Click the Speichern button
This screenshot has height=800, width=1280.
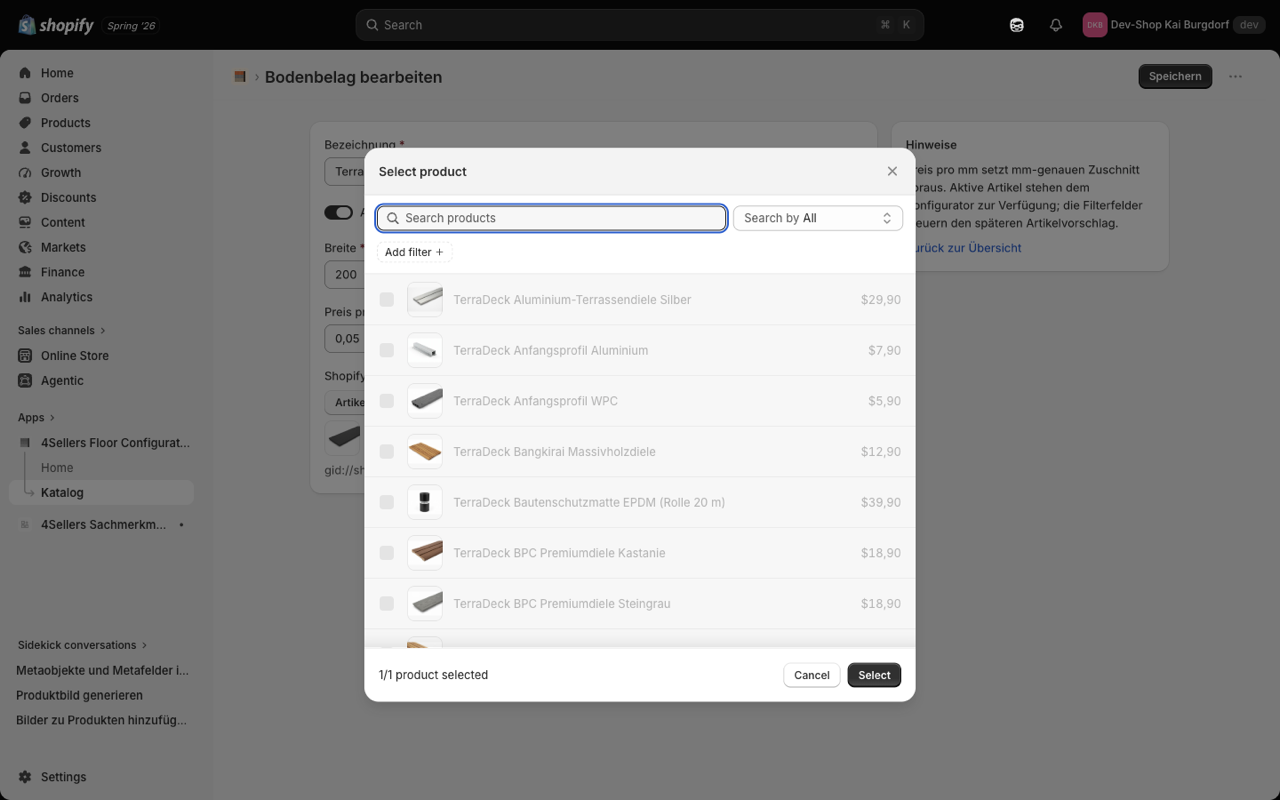[x=1175, y=77]
